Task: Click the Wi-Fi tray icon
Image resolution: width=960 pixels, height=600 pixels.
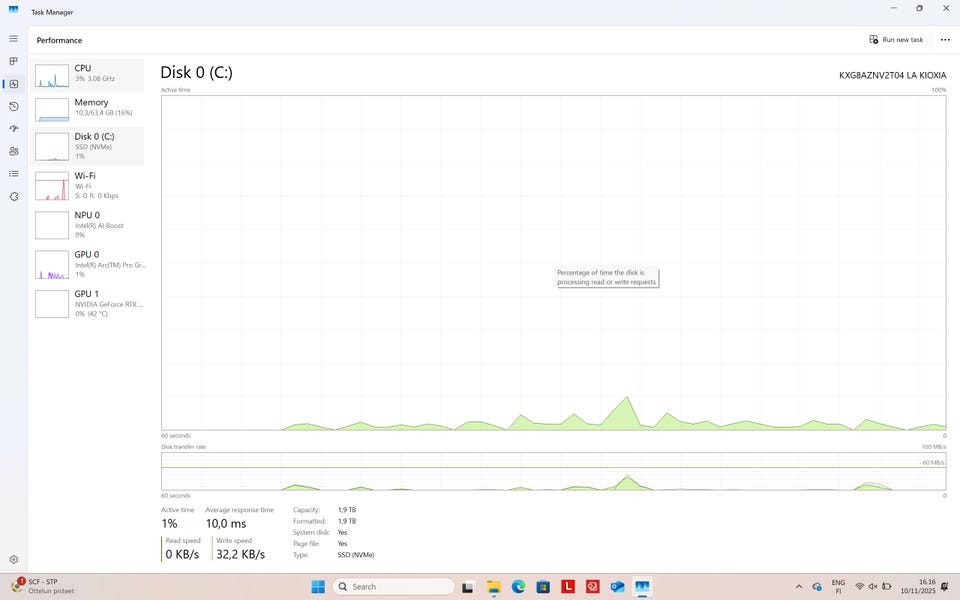Action: (860, 587)
